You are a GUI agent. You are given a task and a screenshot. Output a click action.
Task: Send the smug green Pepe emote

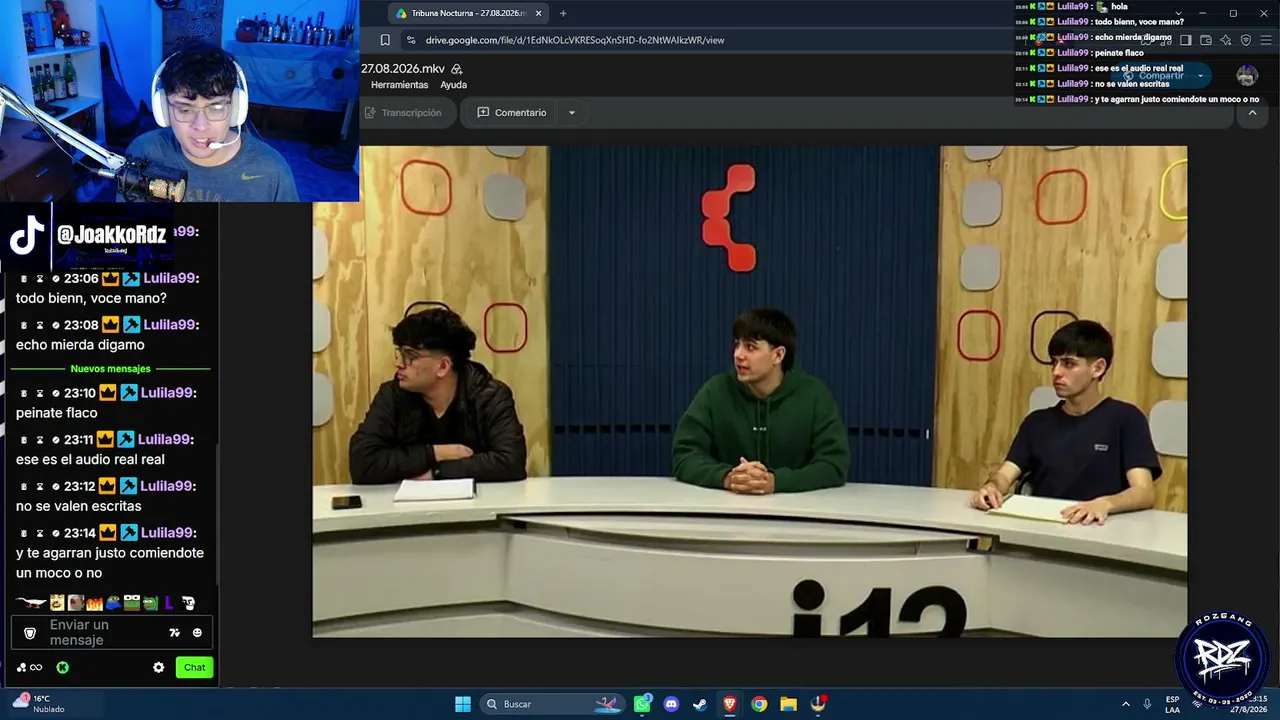coord(150,603)
